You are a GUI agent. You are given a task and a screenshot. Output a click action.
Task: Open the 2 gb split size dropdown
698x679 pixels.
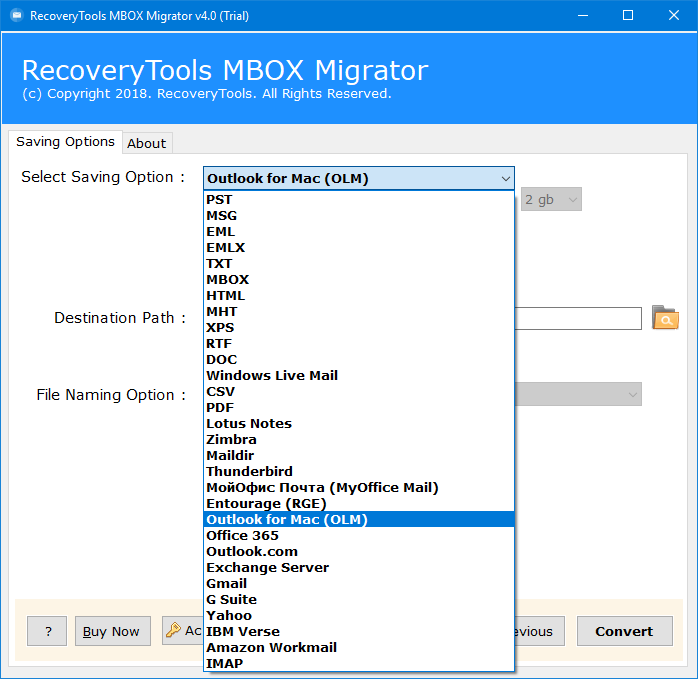click(x=551, y=199)
